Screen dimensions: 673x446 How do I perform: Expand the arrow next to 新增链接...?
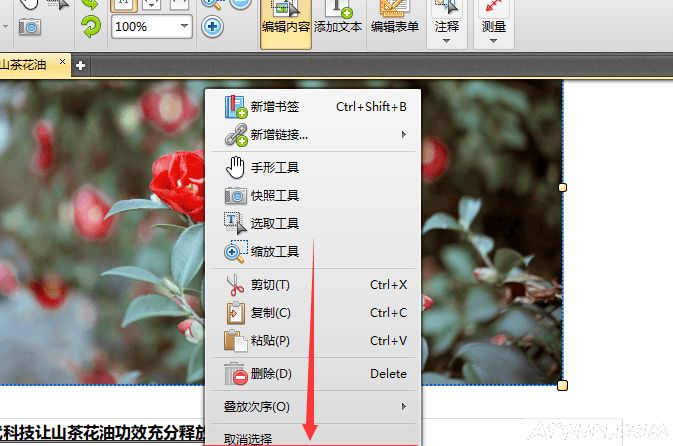point(403,135)
